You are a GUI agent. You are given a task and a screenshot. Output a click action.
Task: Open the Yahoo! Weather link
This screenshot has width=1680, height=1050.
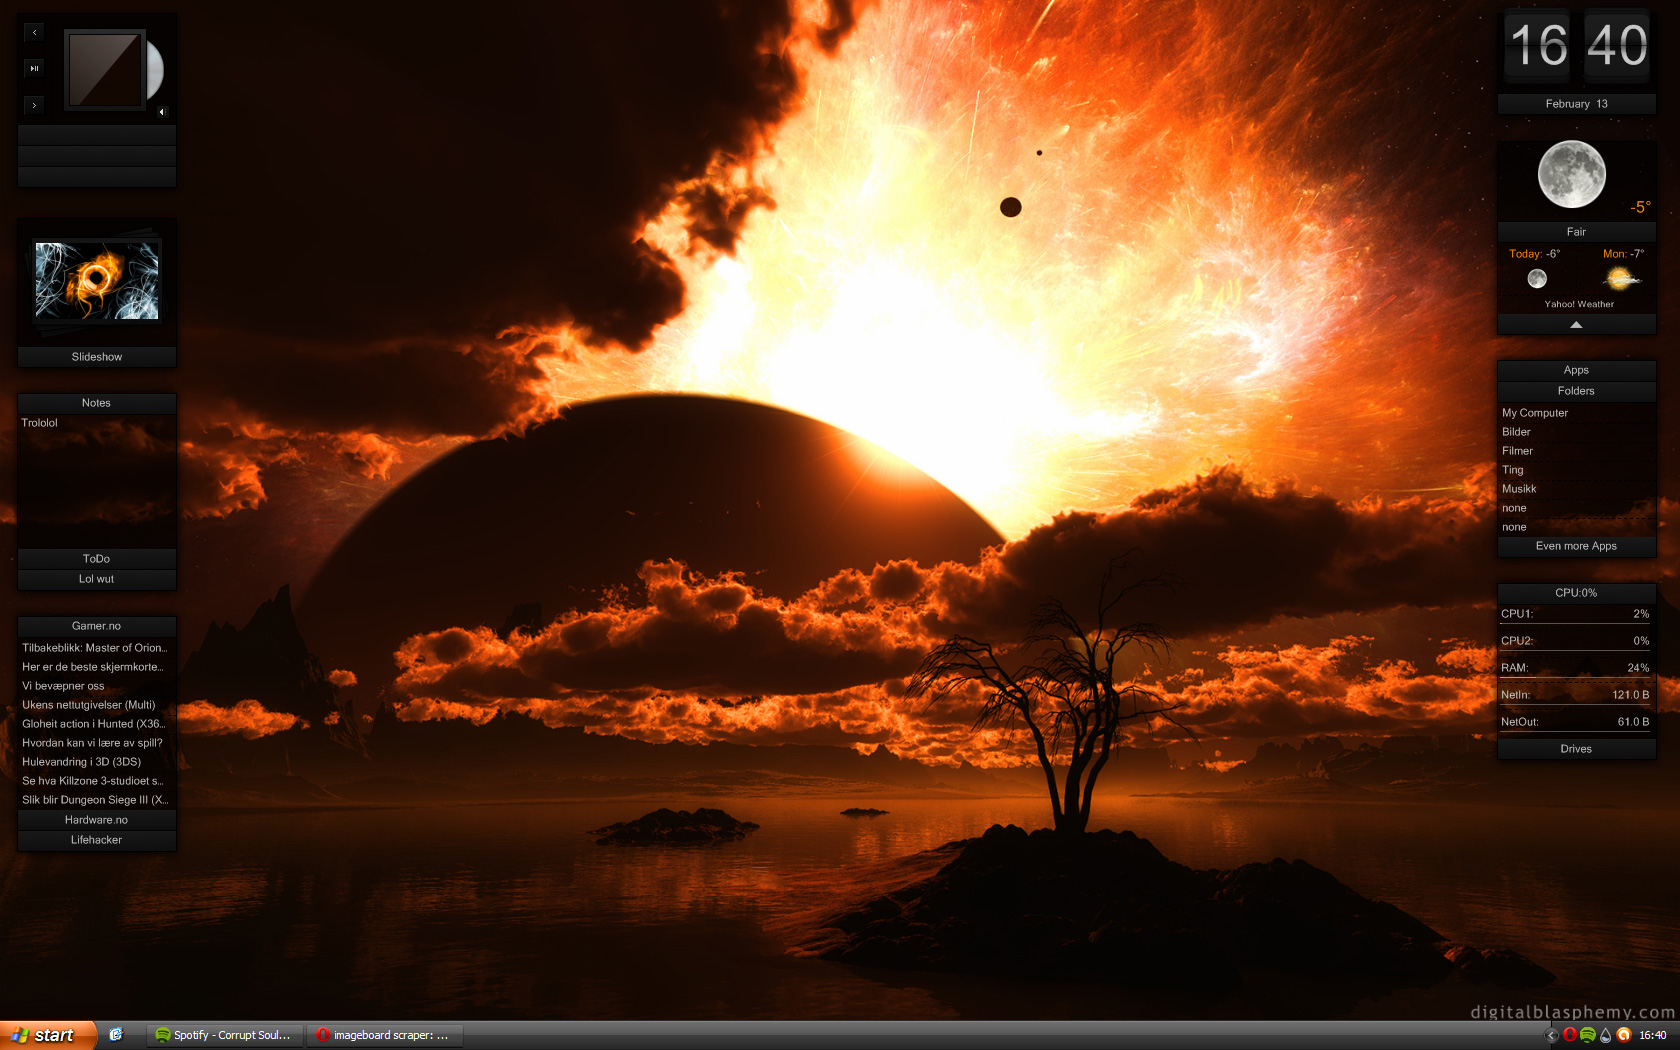[1579, 304]
